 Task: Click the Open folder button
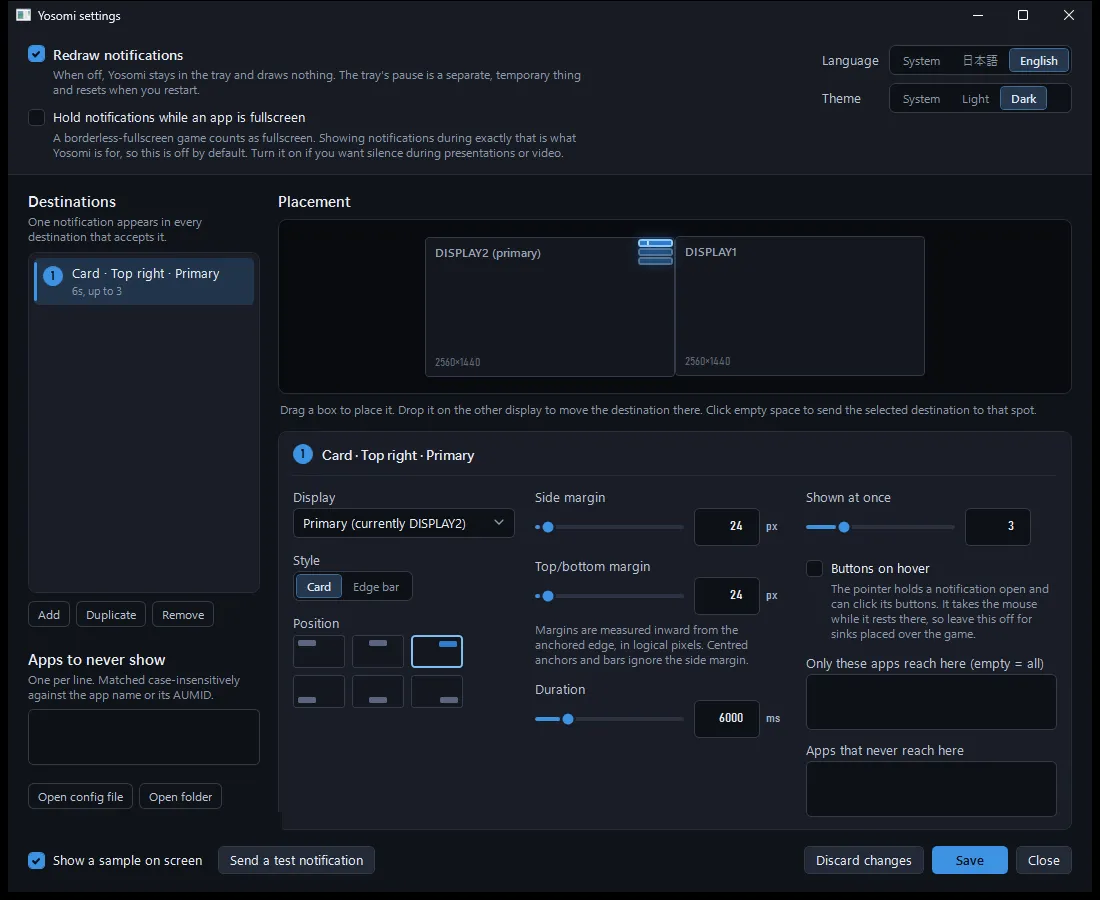(x=180, y=796)
